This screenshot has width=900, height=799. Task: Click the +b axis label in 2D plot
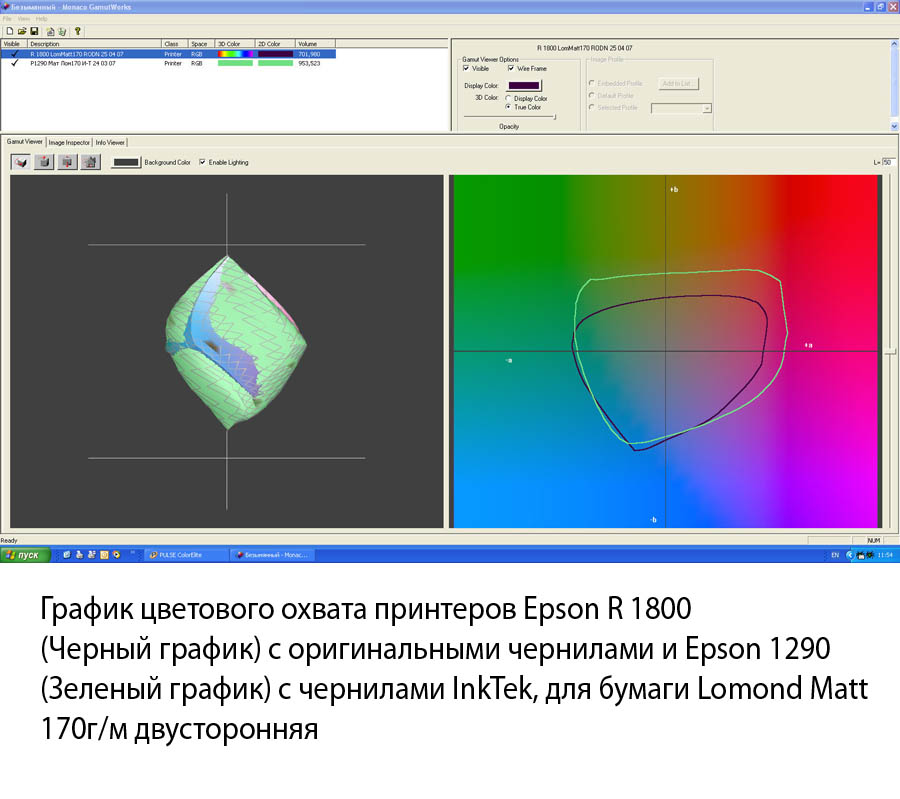(x=674, y=189)
